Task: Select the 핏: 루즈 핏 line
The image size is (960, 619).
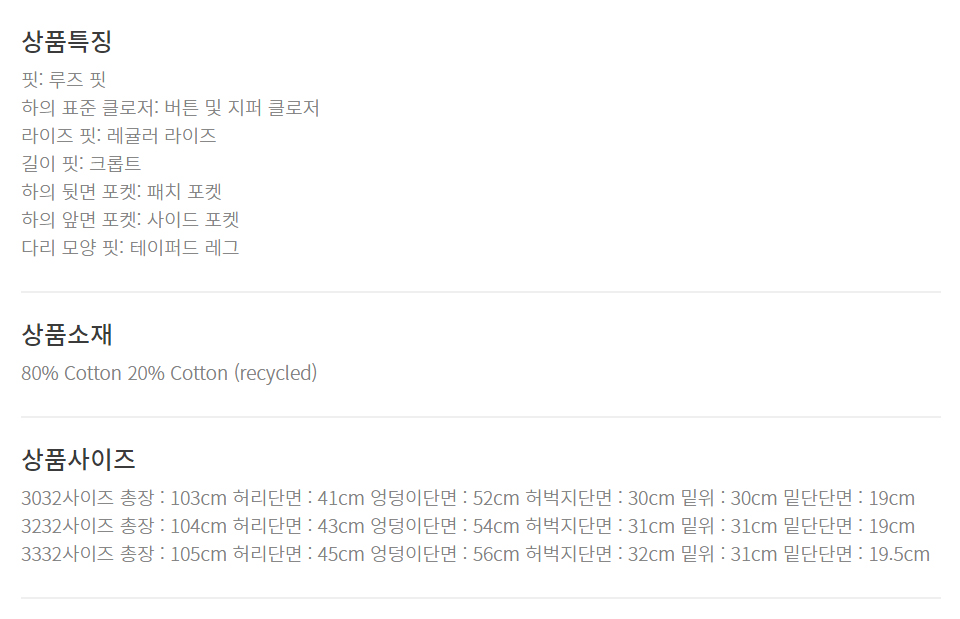Action: [x=64, y=80]
